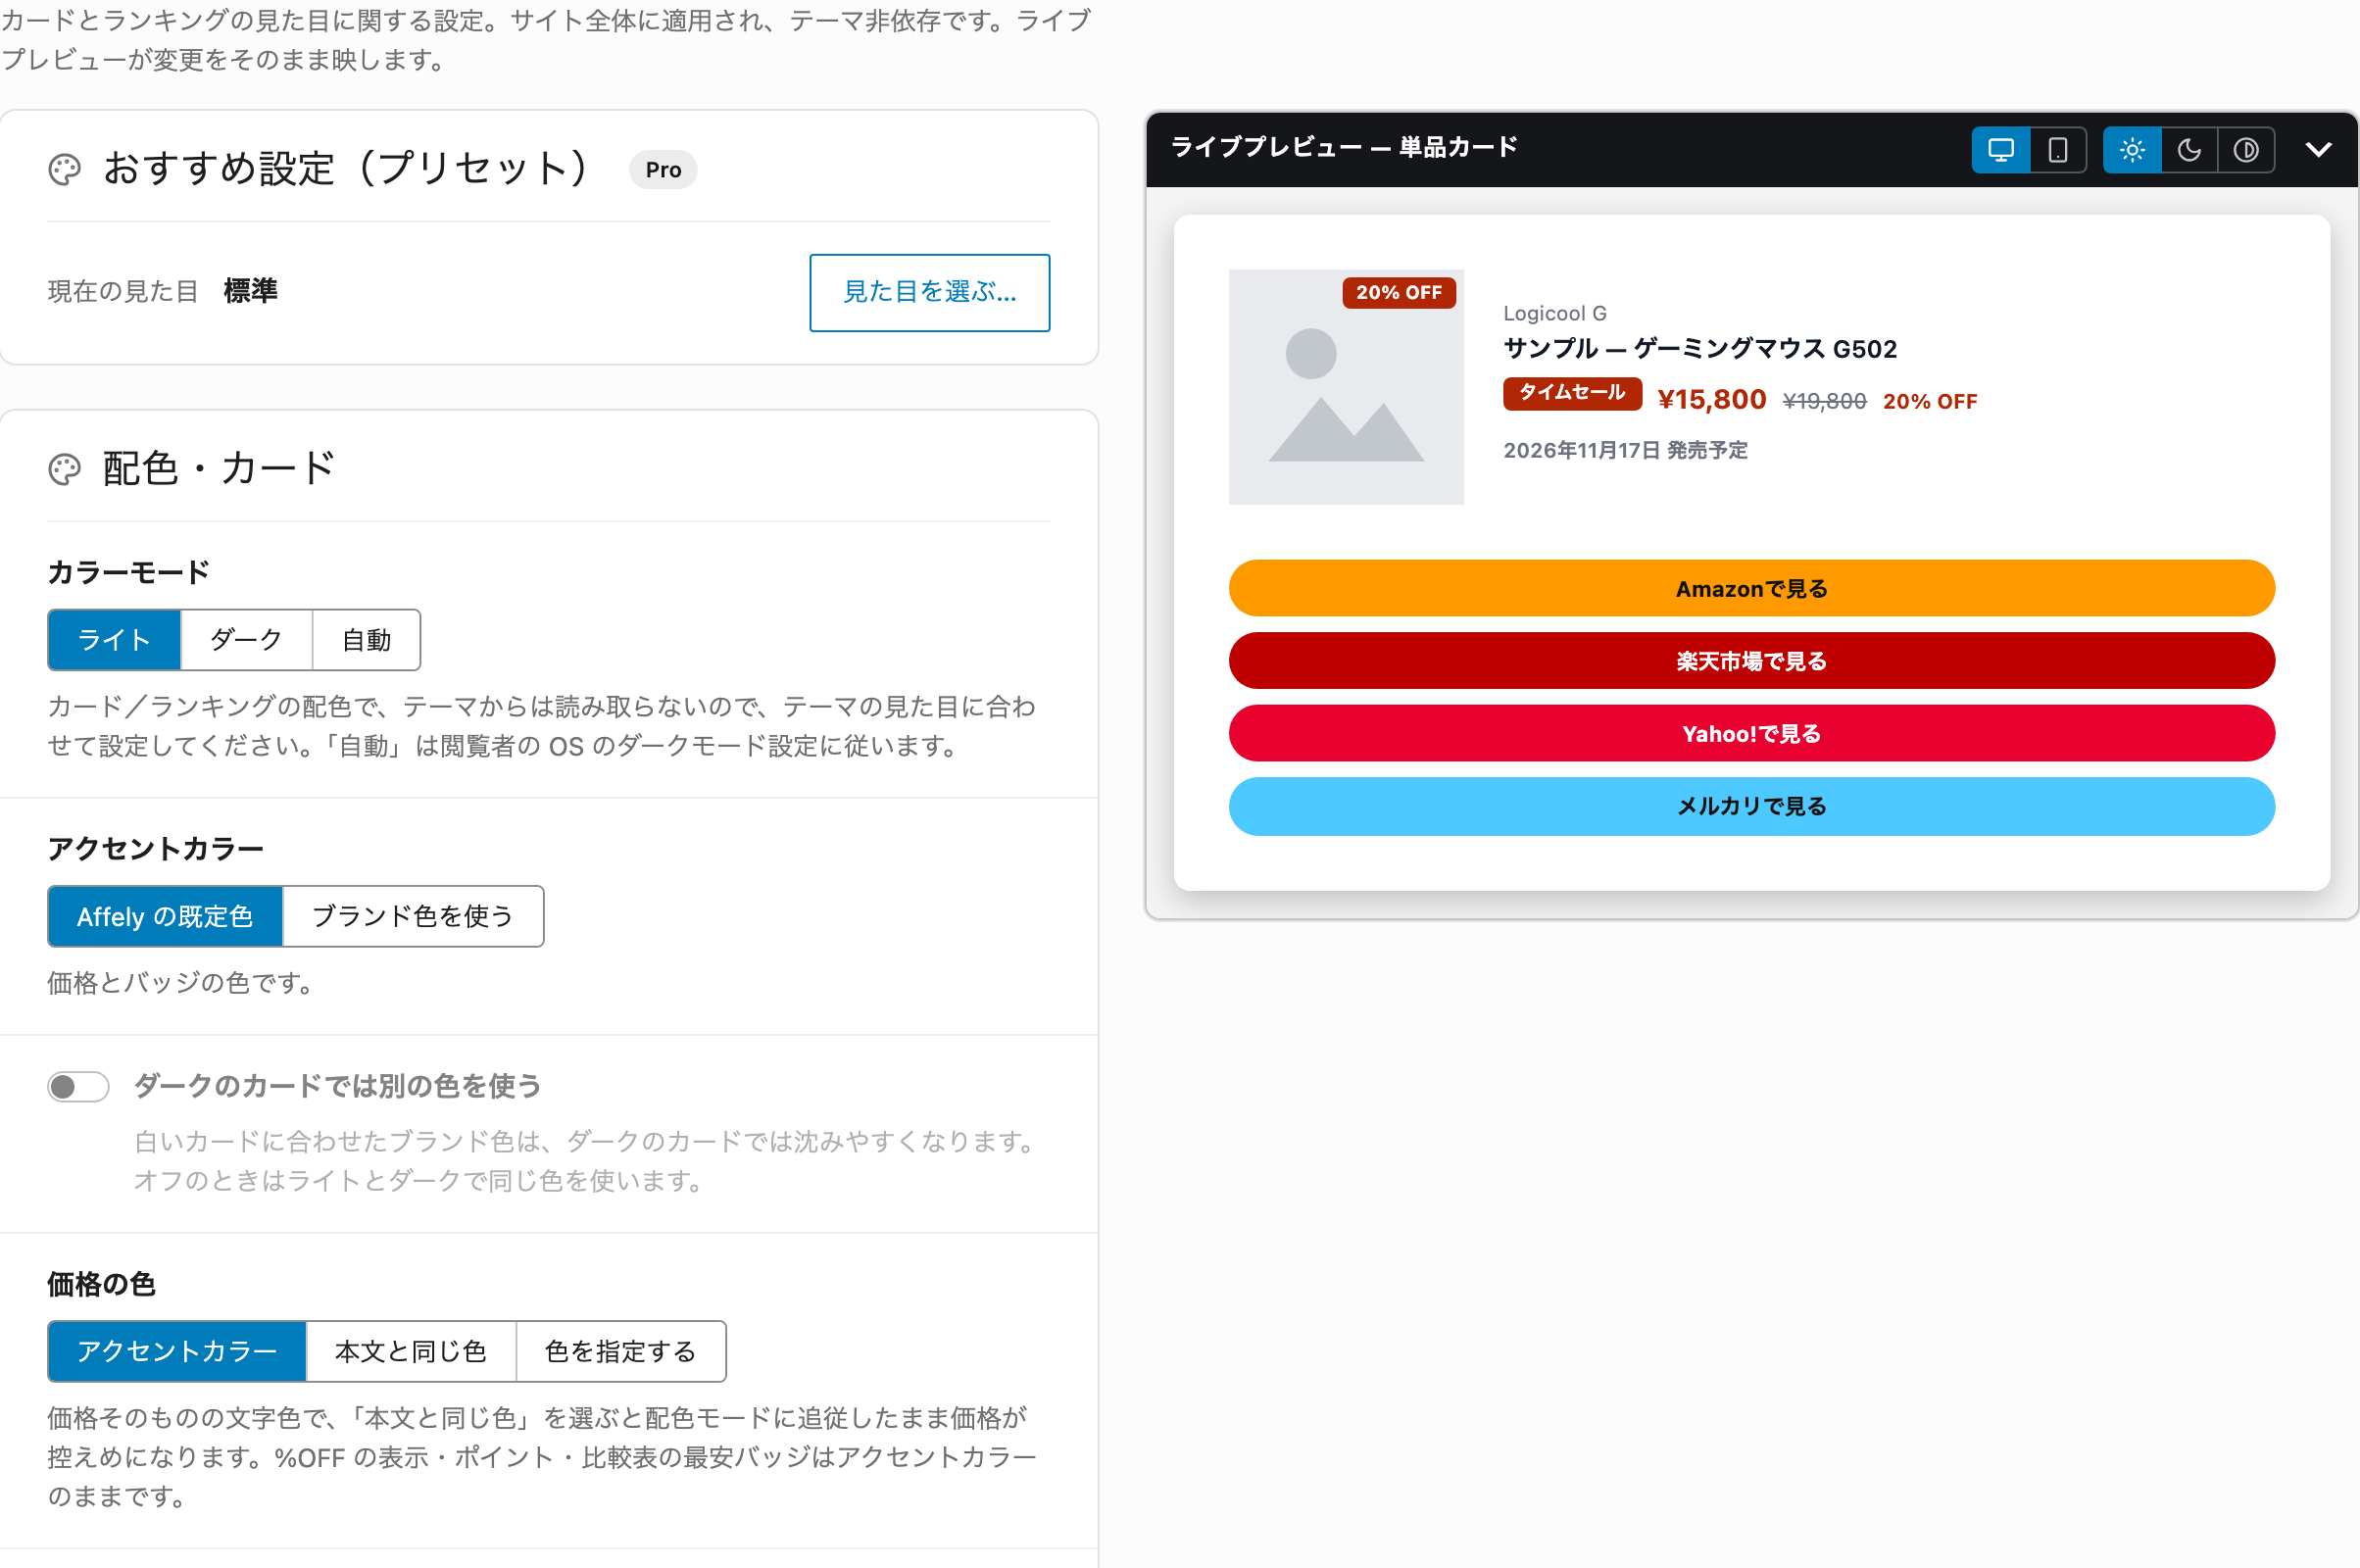The image size is (2360, 1568).
Task: Switch preview to mobile device icon
Action: point(2057,150)
